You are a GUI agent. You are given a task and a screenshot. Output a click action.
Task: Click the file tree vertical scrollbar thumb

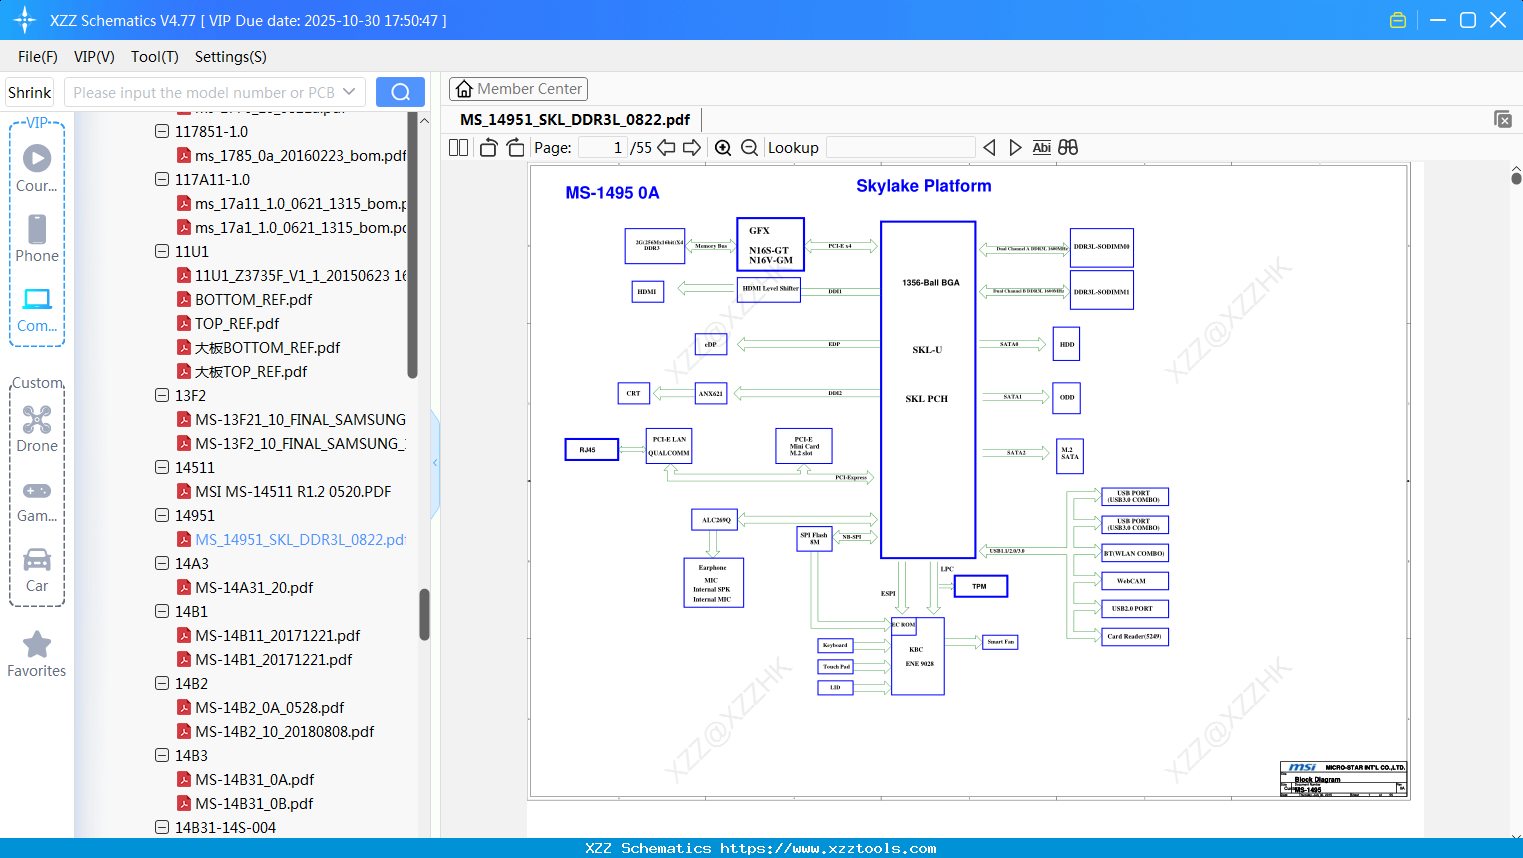tap(424, 614)
